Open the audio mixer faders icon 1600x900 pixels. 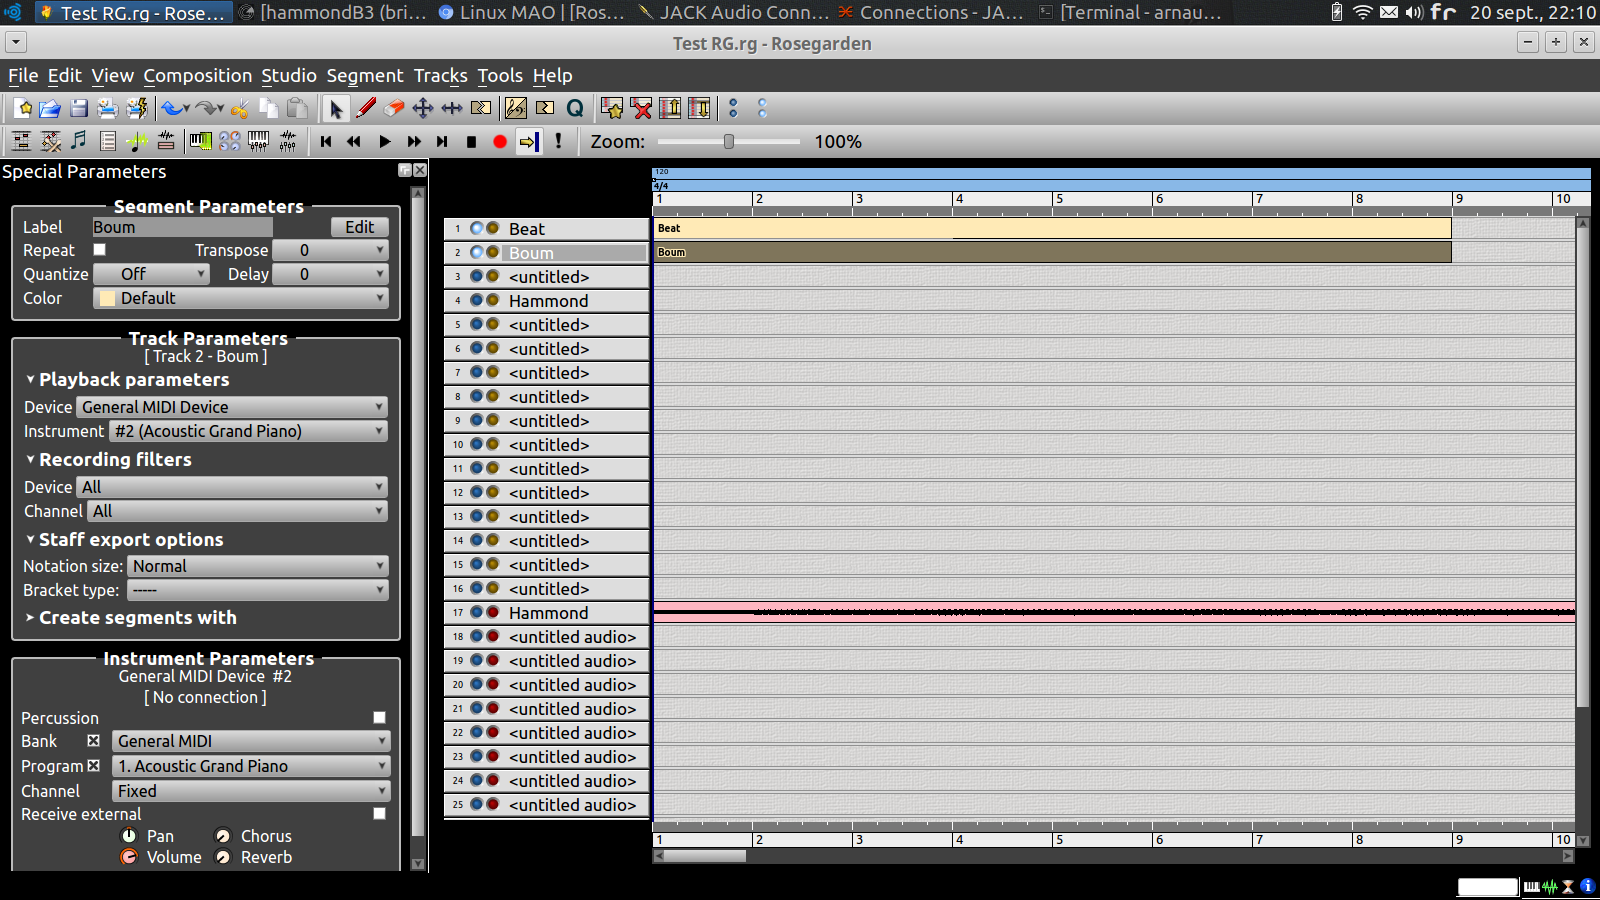click(x=288, y=141)
